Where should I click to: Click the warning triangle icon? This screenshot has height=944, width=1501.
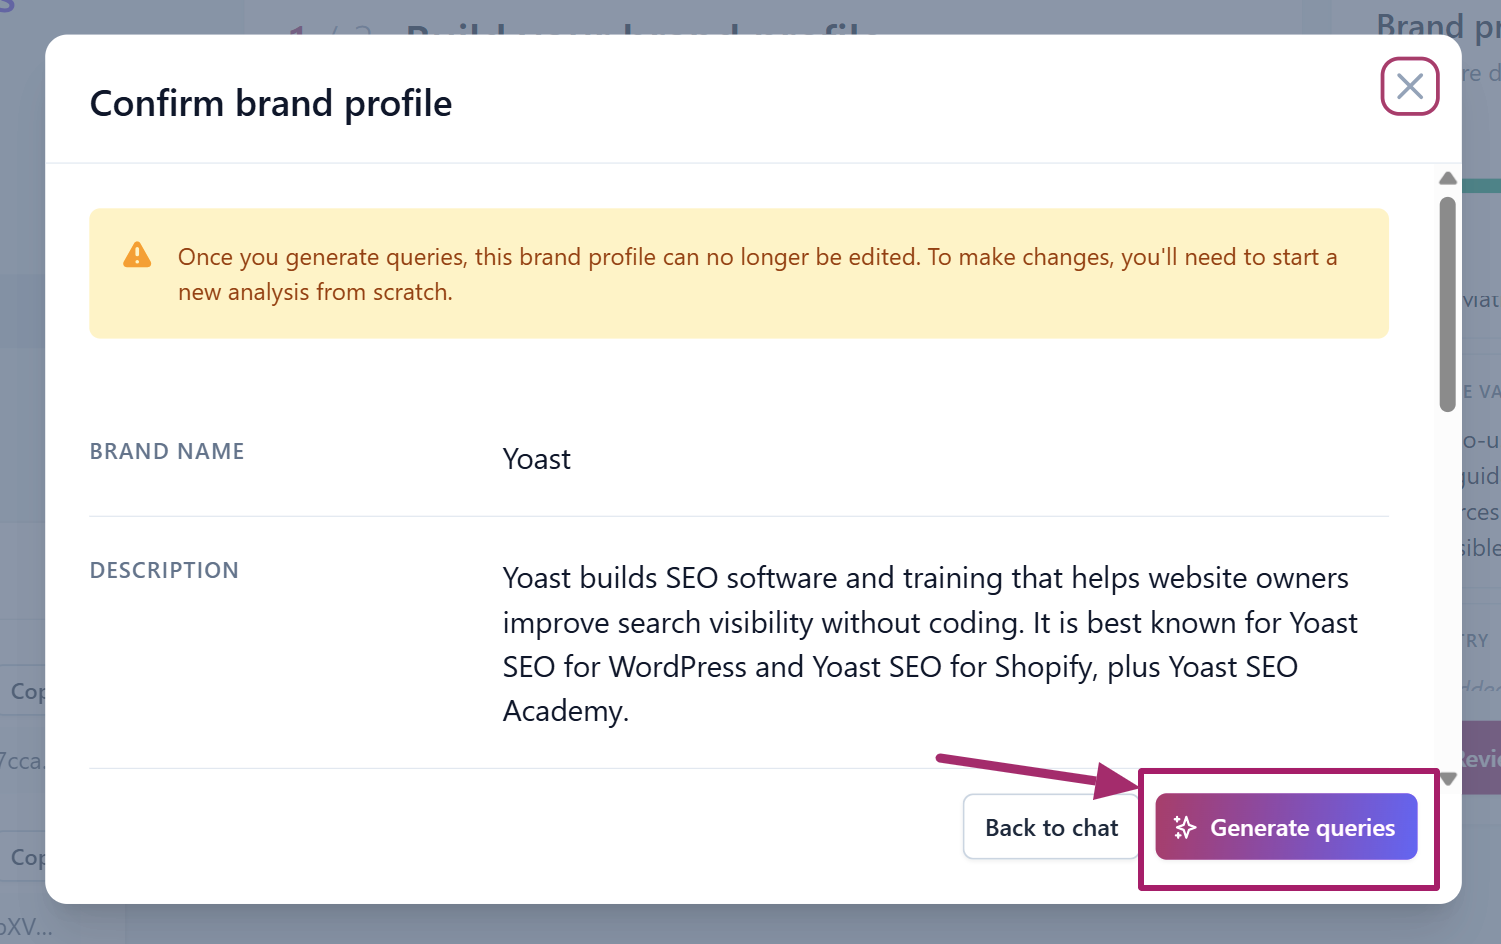click(137, 256)
